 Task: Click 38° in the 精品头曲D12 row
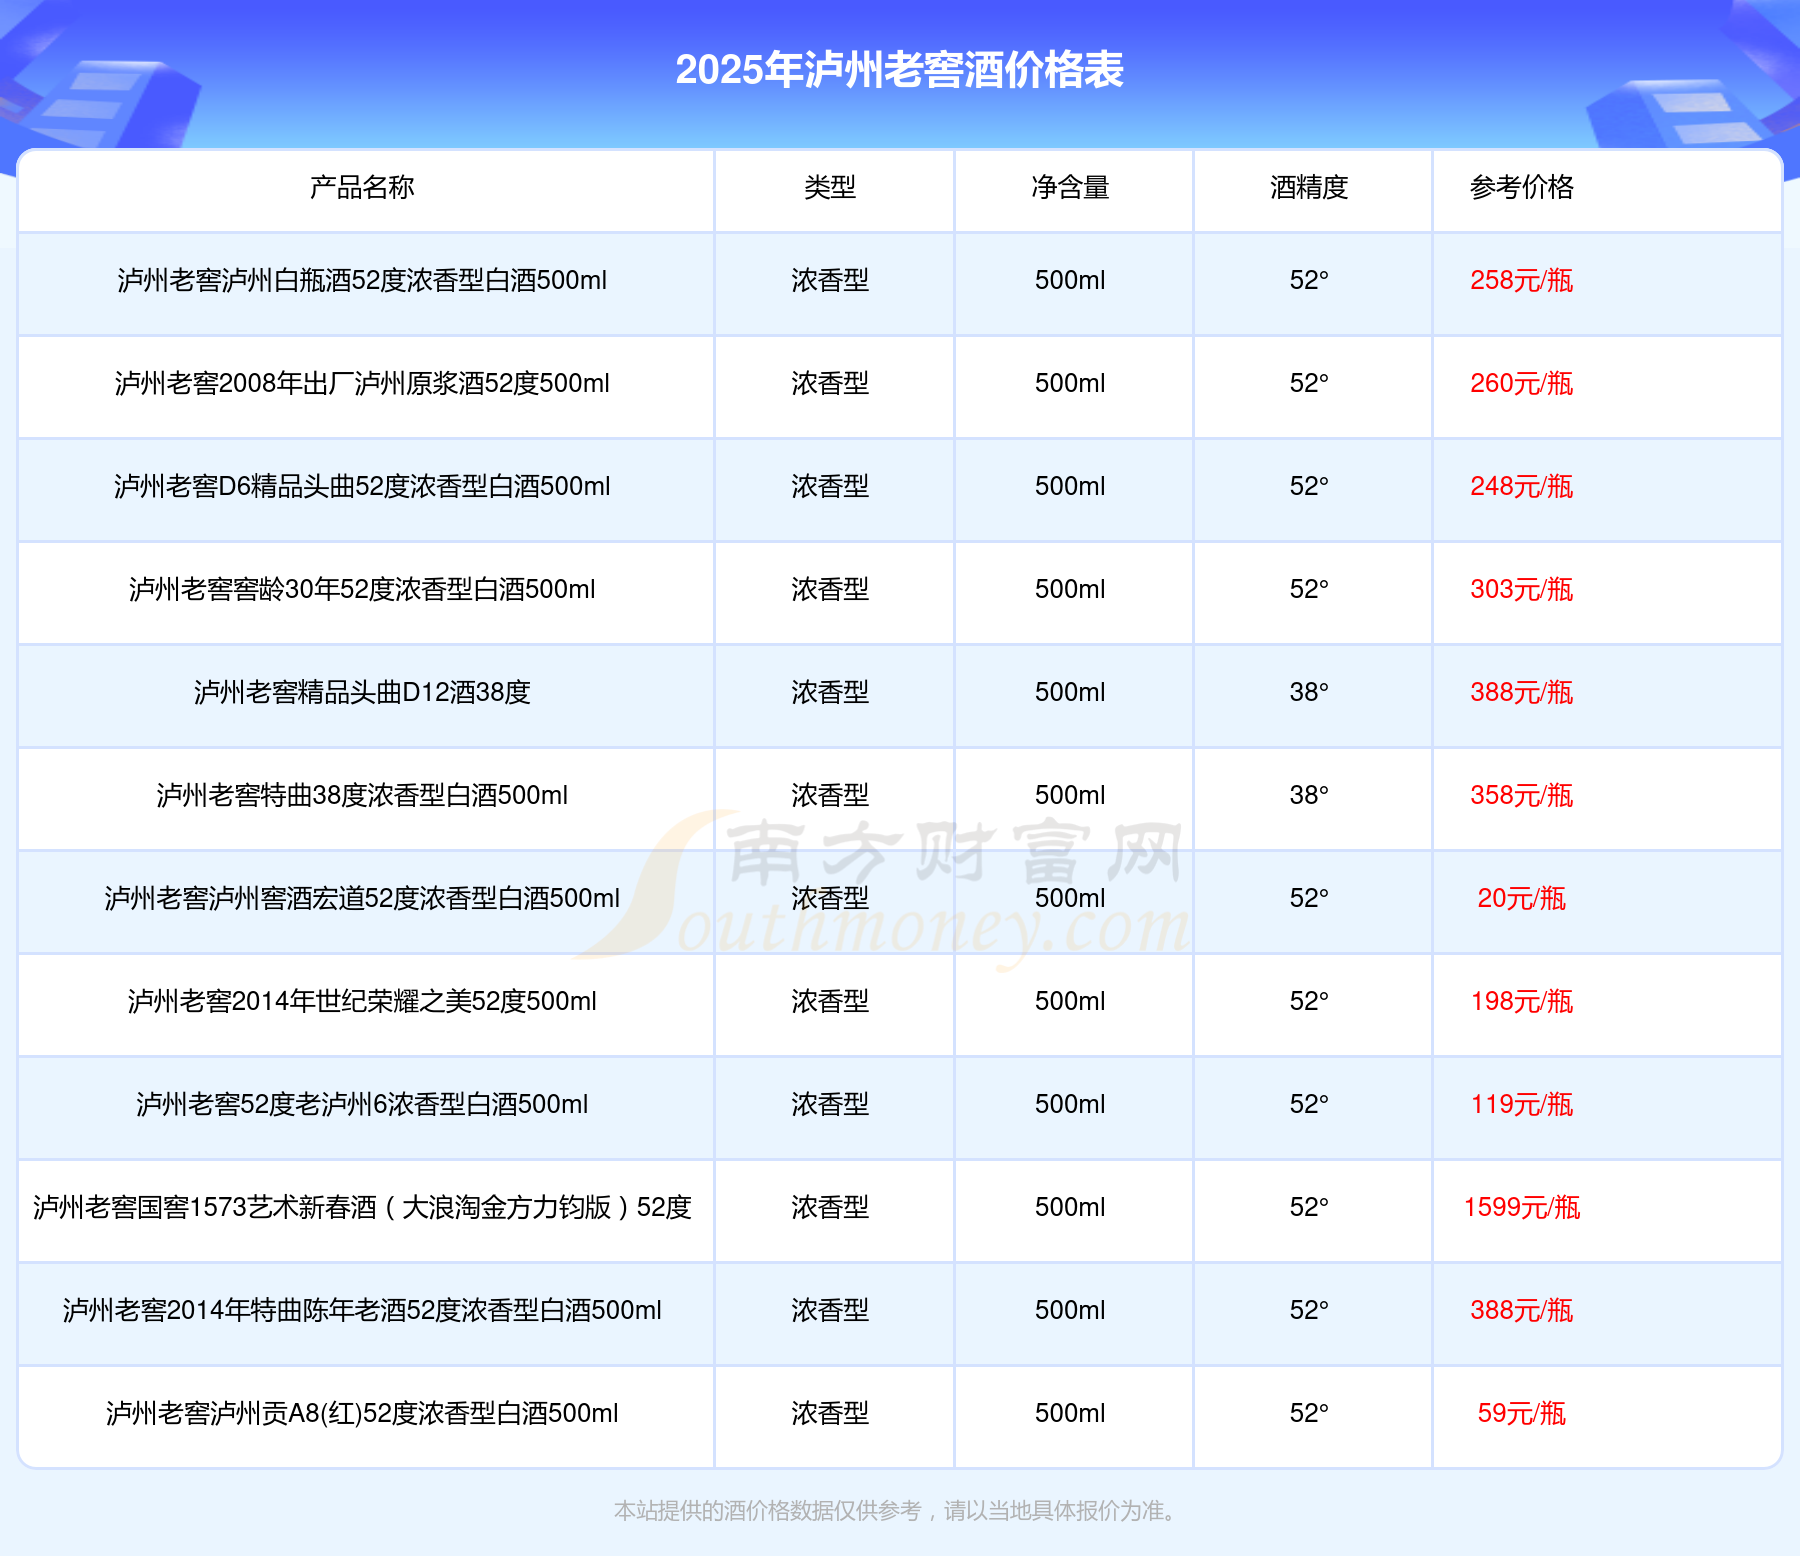tap(1309, 693)
